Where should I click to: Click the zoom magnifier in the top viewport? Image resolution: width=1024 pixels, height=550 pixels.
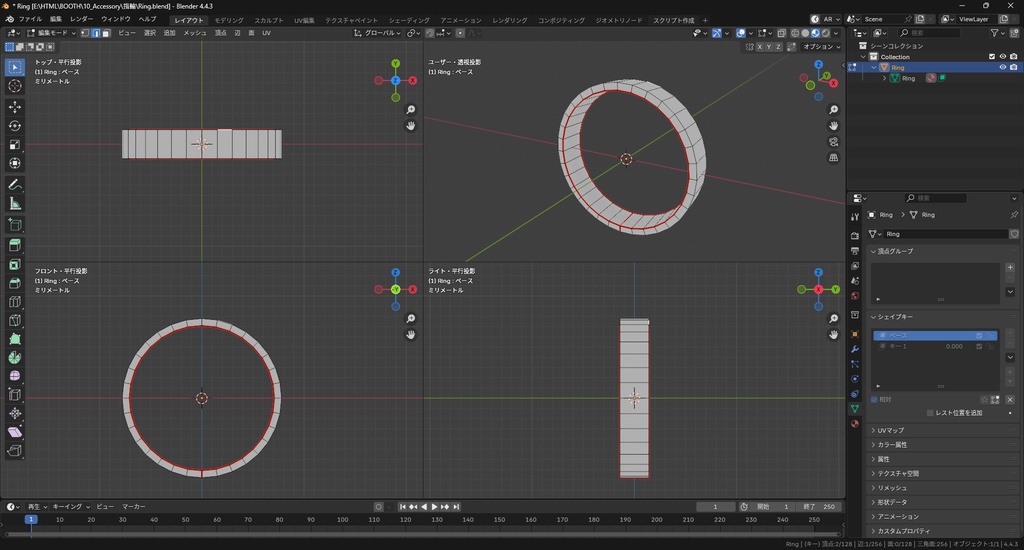[411, 110]
